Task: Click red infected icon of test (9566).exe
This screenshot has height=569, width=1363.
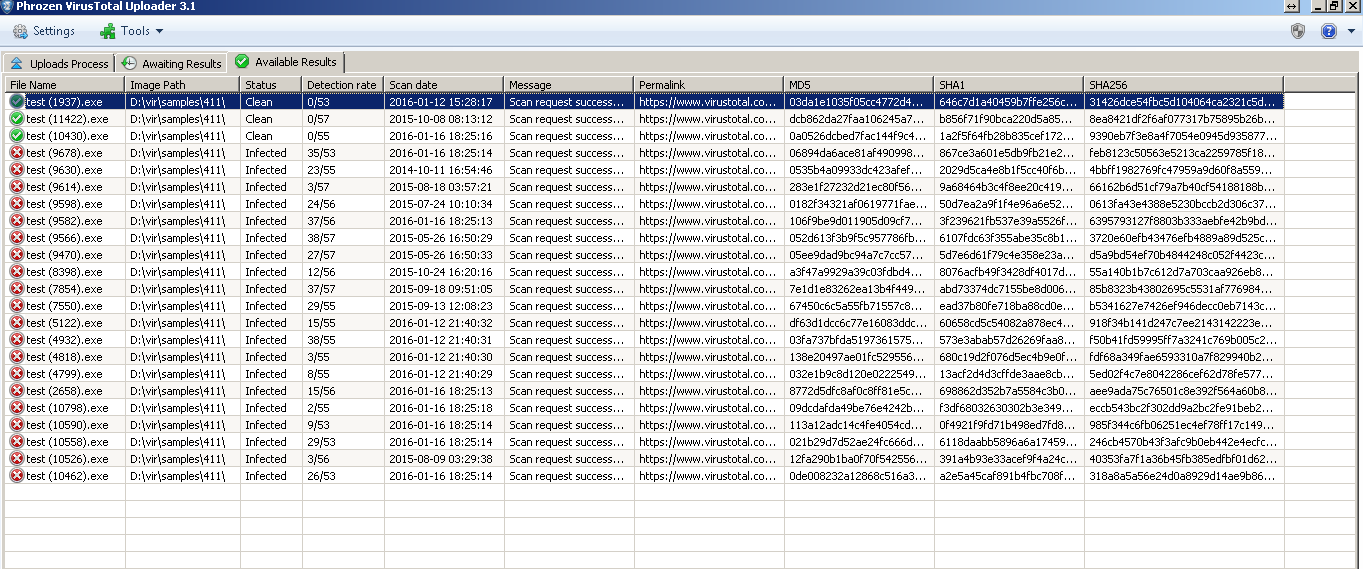Action: [x=16, y=238]
